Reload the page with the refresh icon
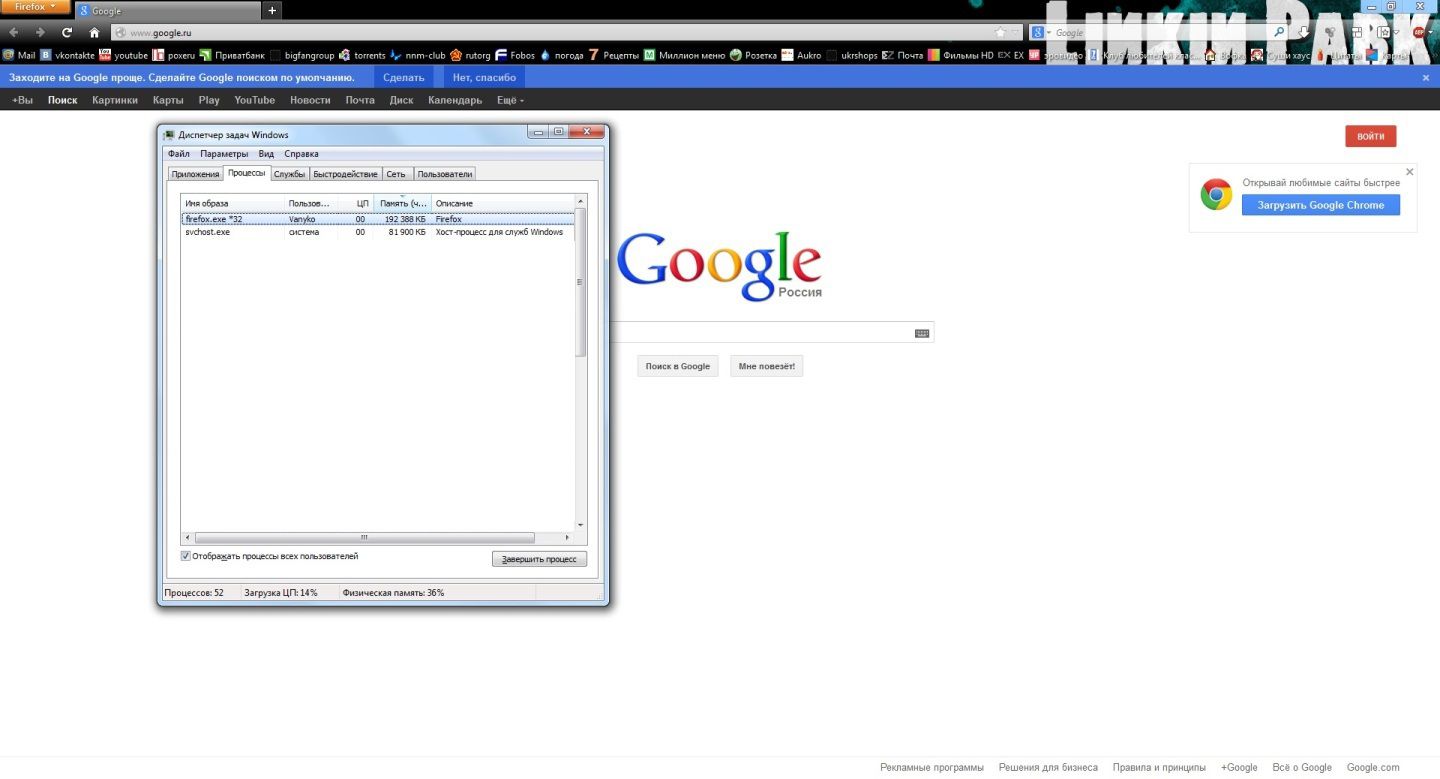 67,32
